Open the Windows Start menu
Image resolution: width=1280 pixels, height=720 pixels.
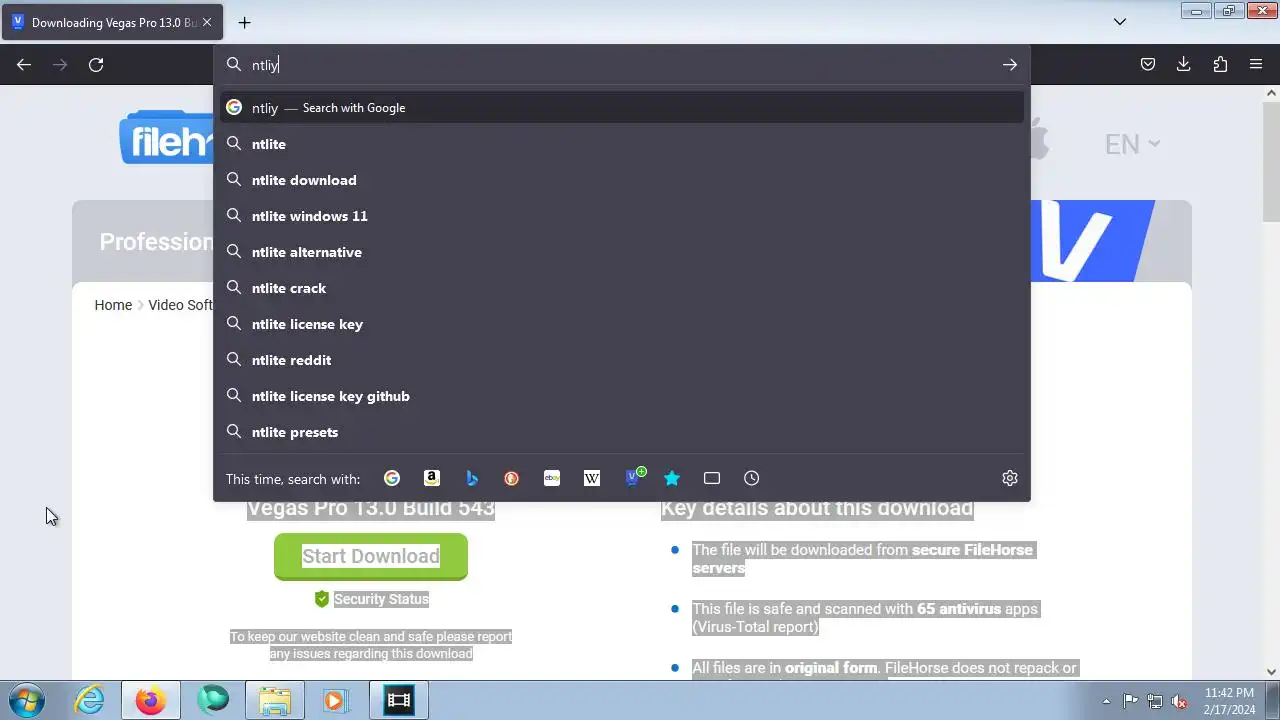coord(27,700)
